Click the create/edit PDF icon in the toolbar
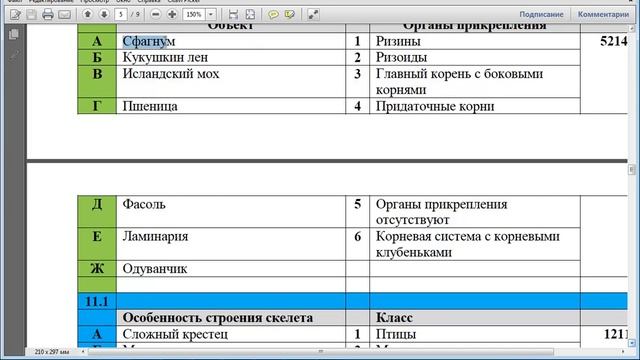 pyautogui.click(x=16, y=15)
